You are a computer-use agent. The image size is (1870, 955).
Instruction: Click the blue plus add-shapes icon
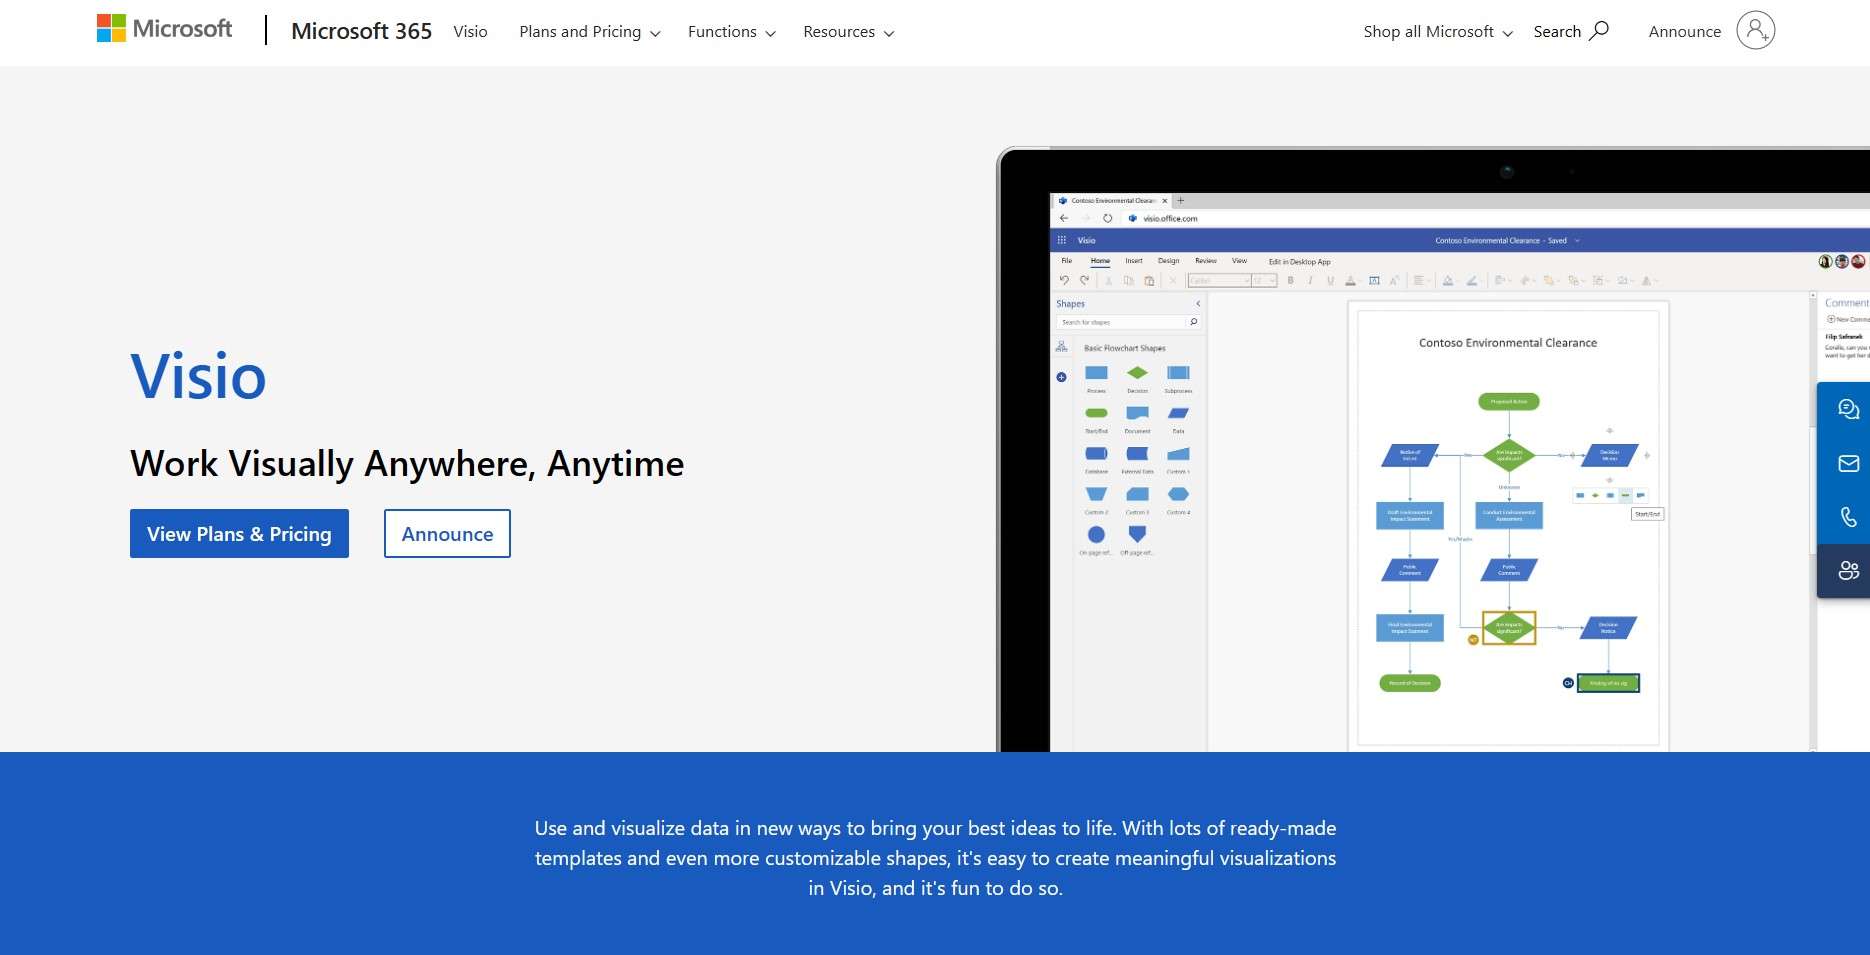pos(1061,377)
